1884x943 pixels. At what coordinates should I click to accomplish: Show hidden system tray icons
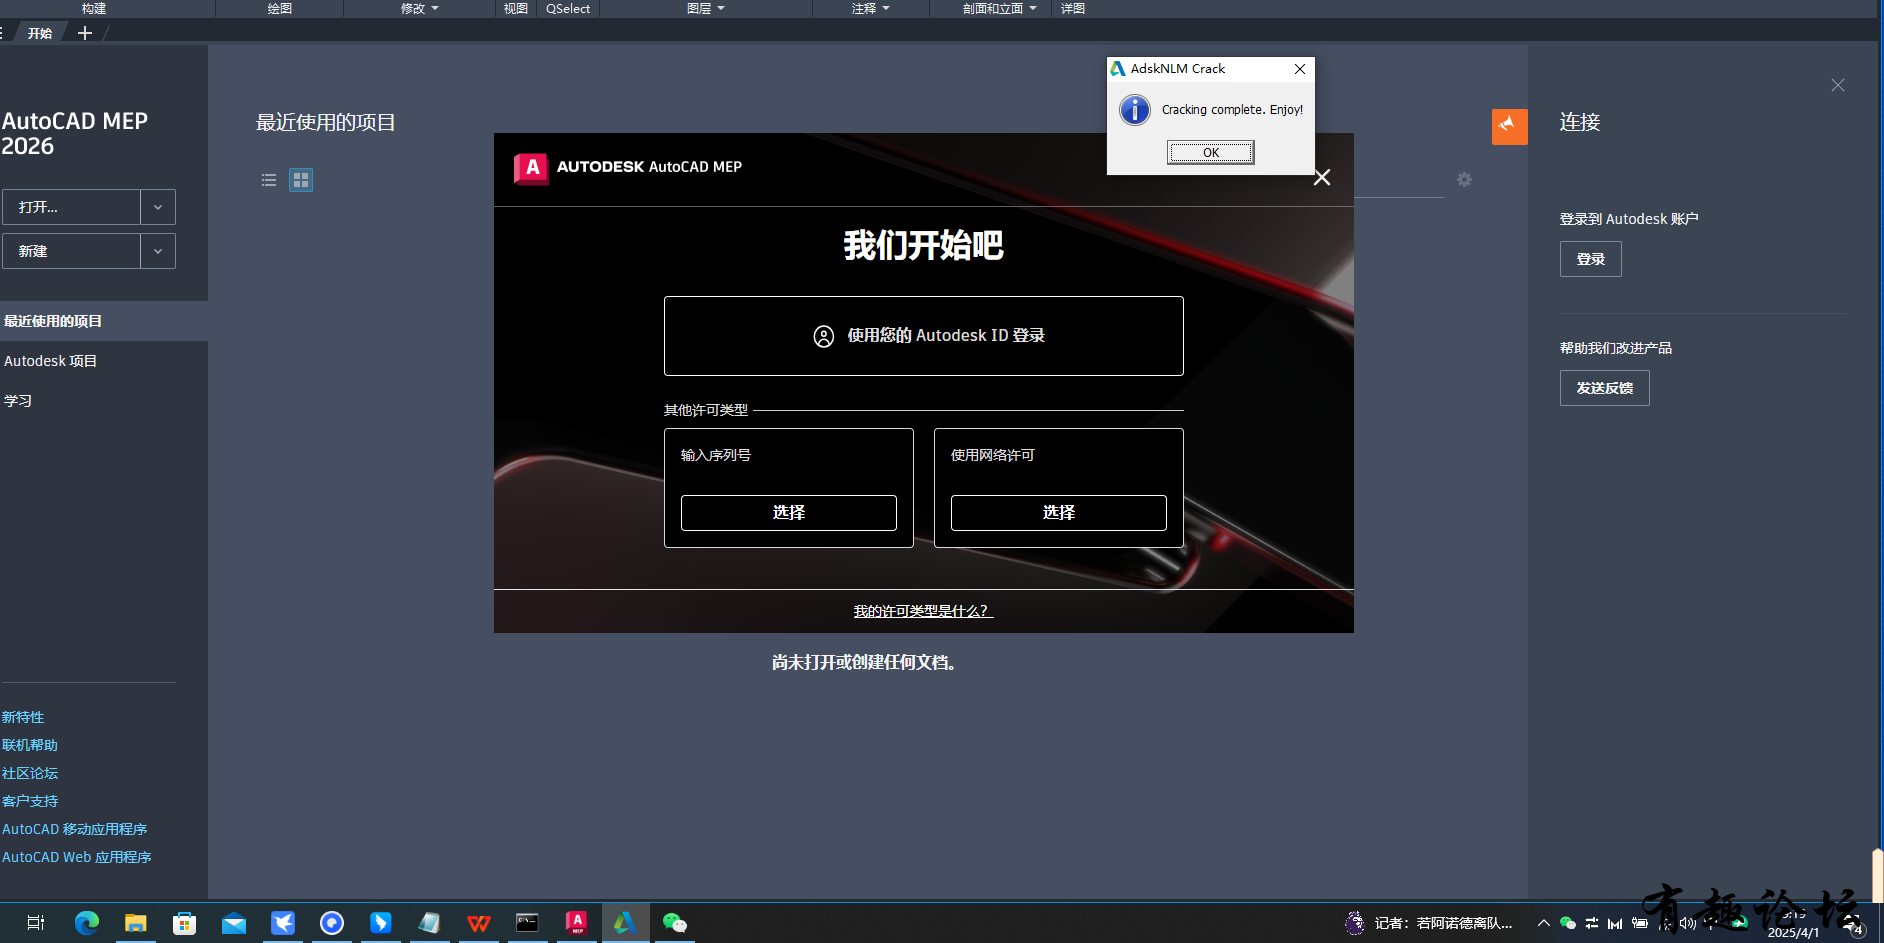click(1543, 923)
